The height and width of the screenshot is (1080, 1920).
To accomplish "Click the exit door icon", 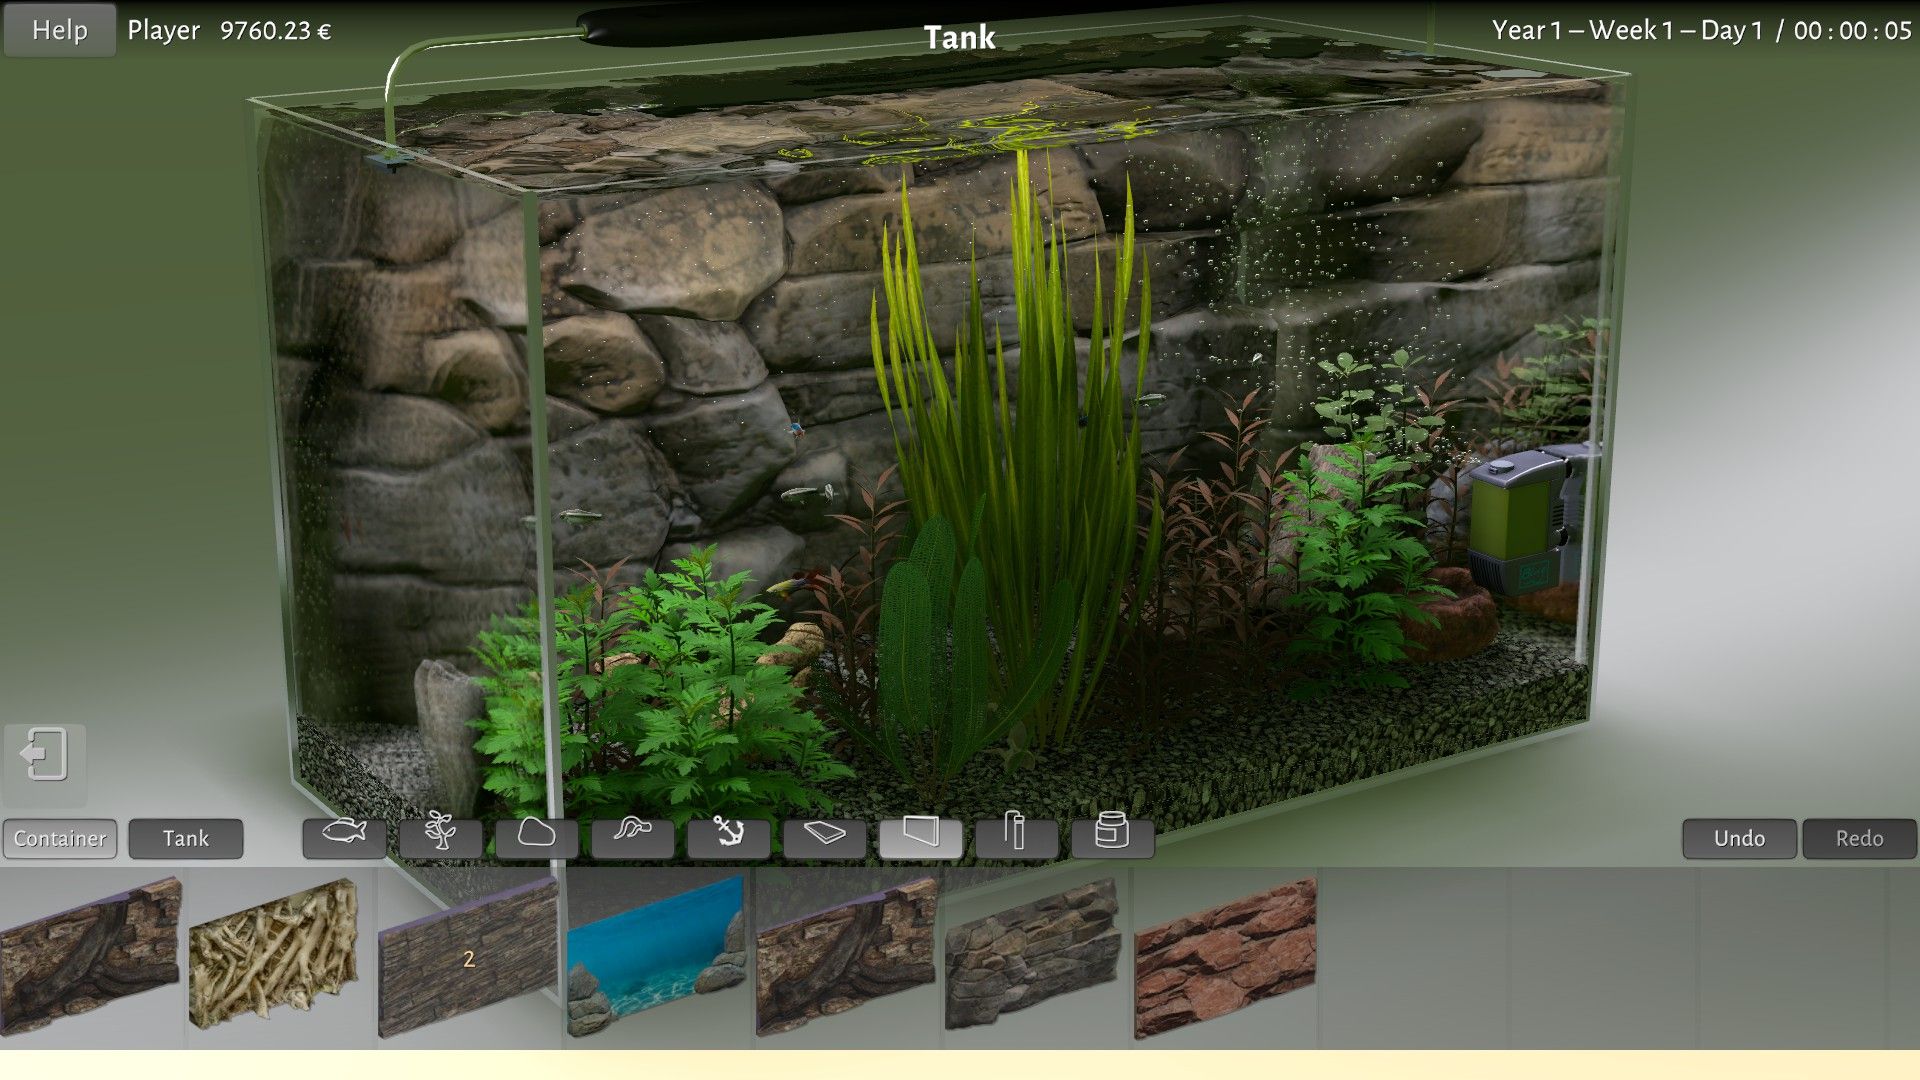I will click(x=44, y=756).
